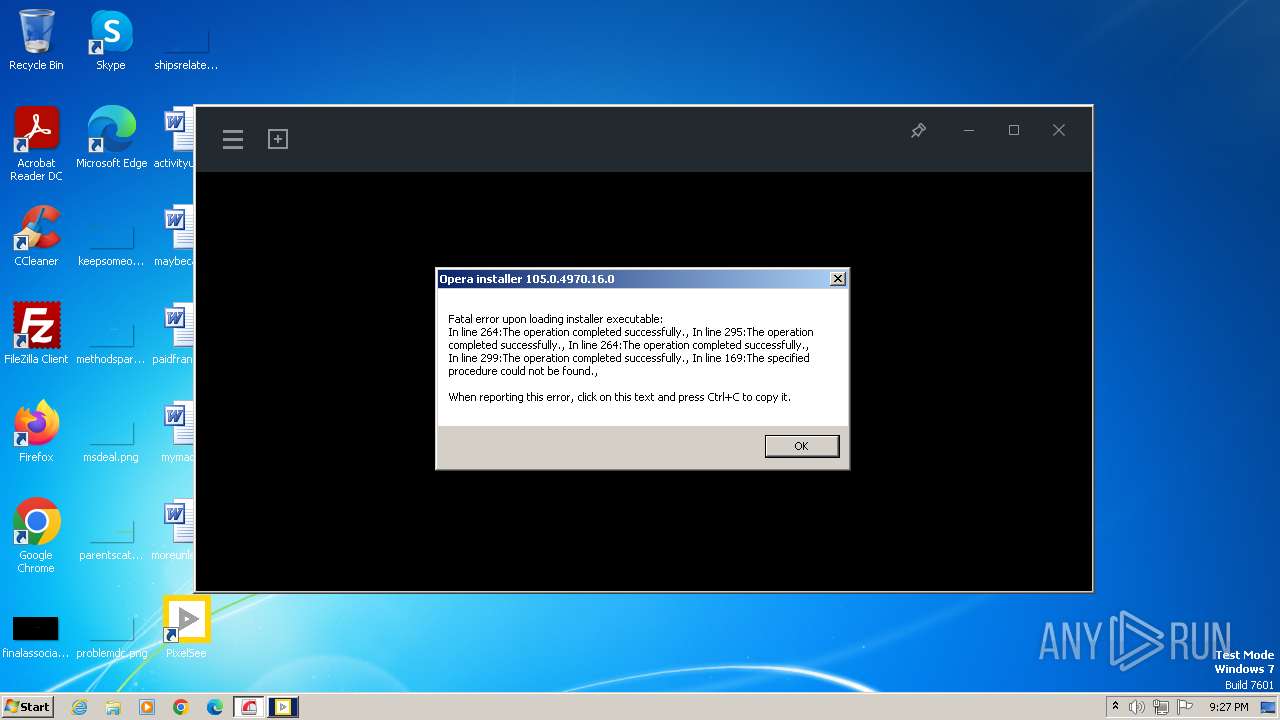Launch Chrome from the taskbar
Viewport: 1280px width, 720px height.
click(181, 707)
